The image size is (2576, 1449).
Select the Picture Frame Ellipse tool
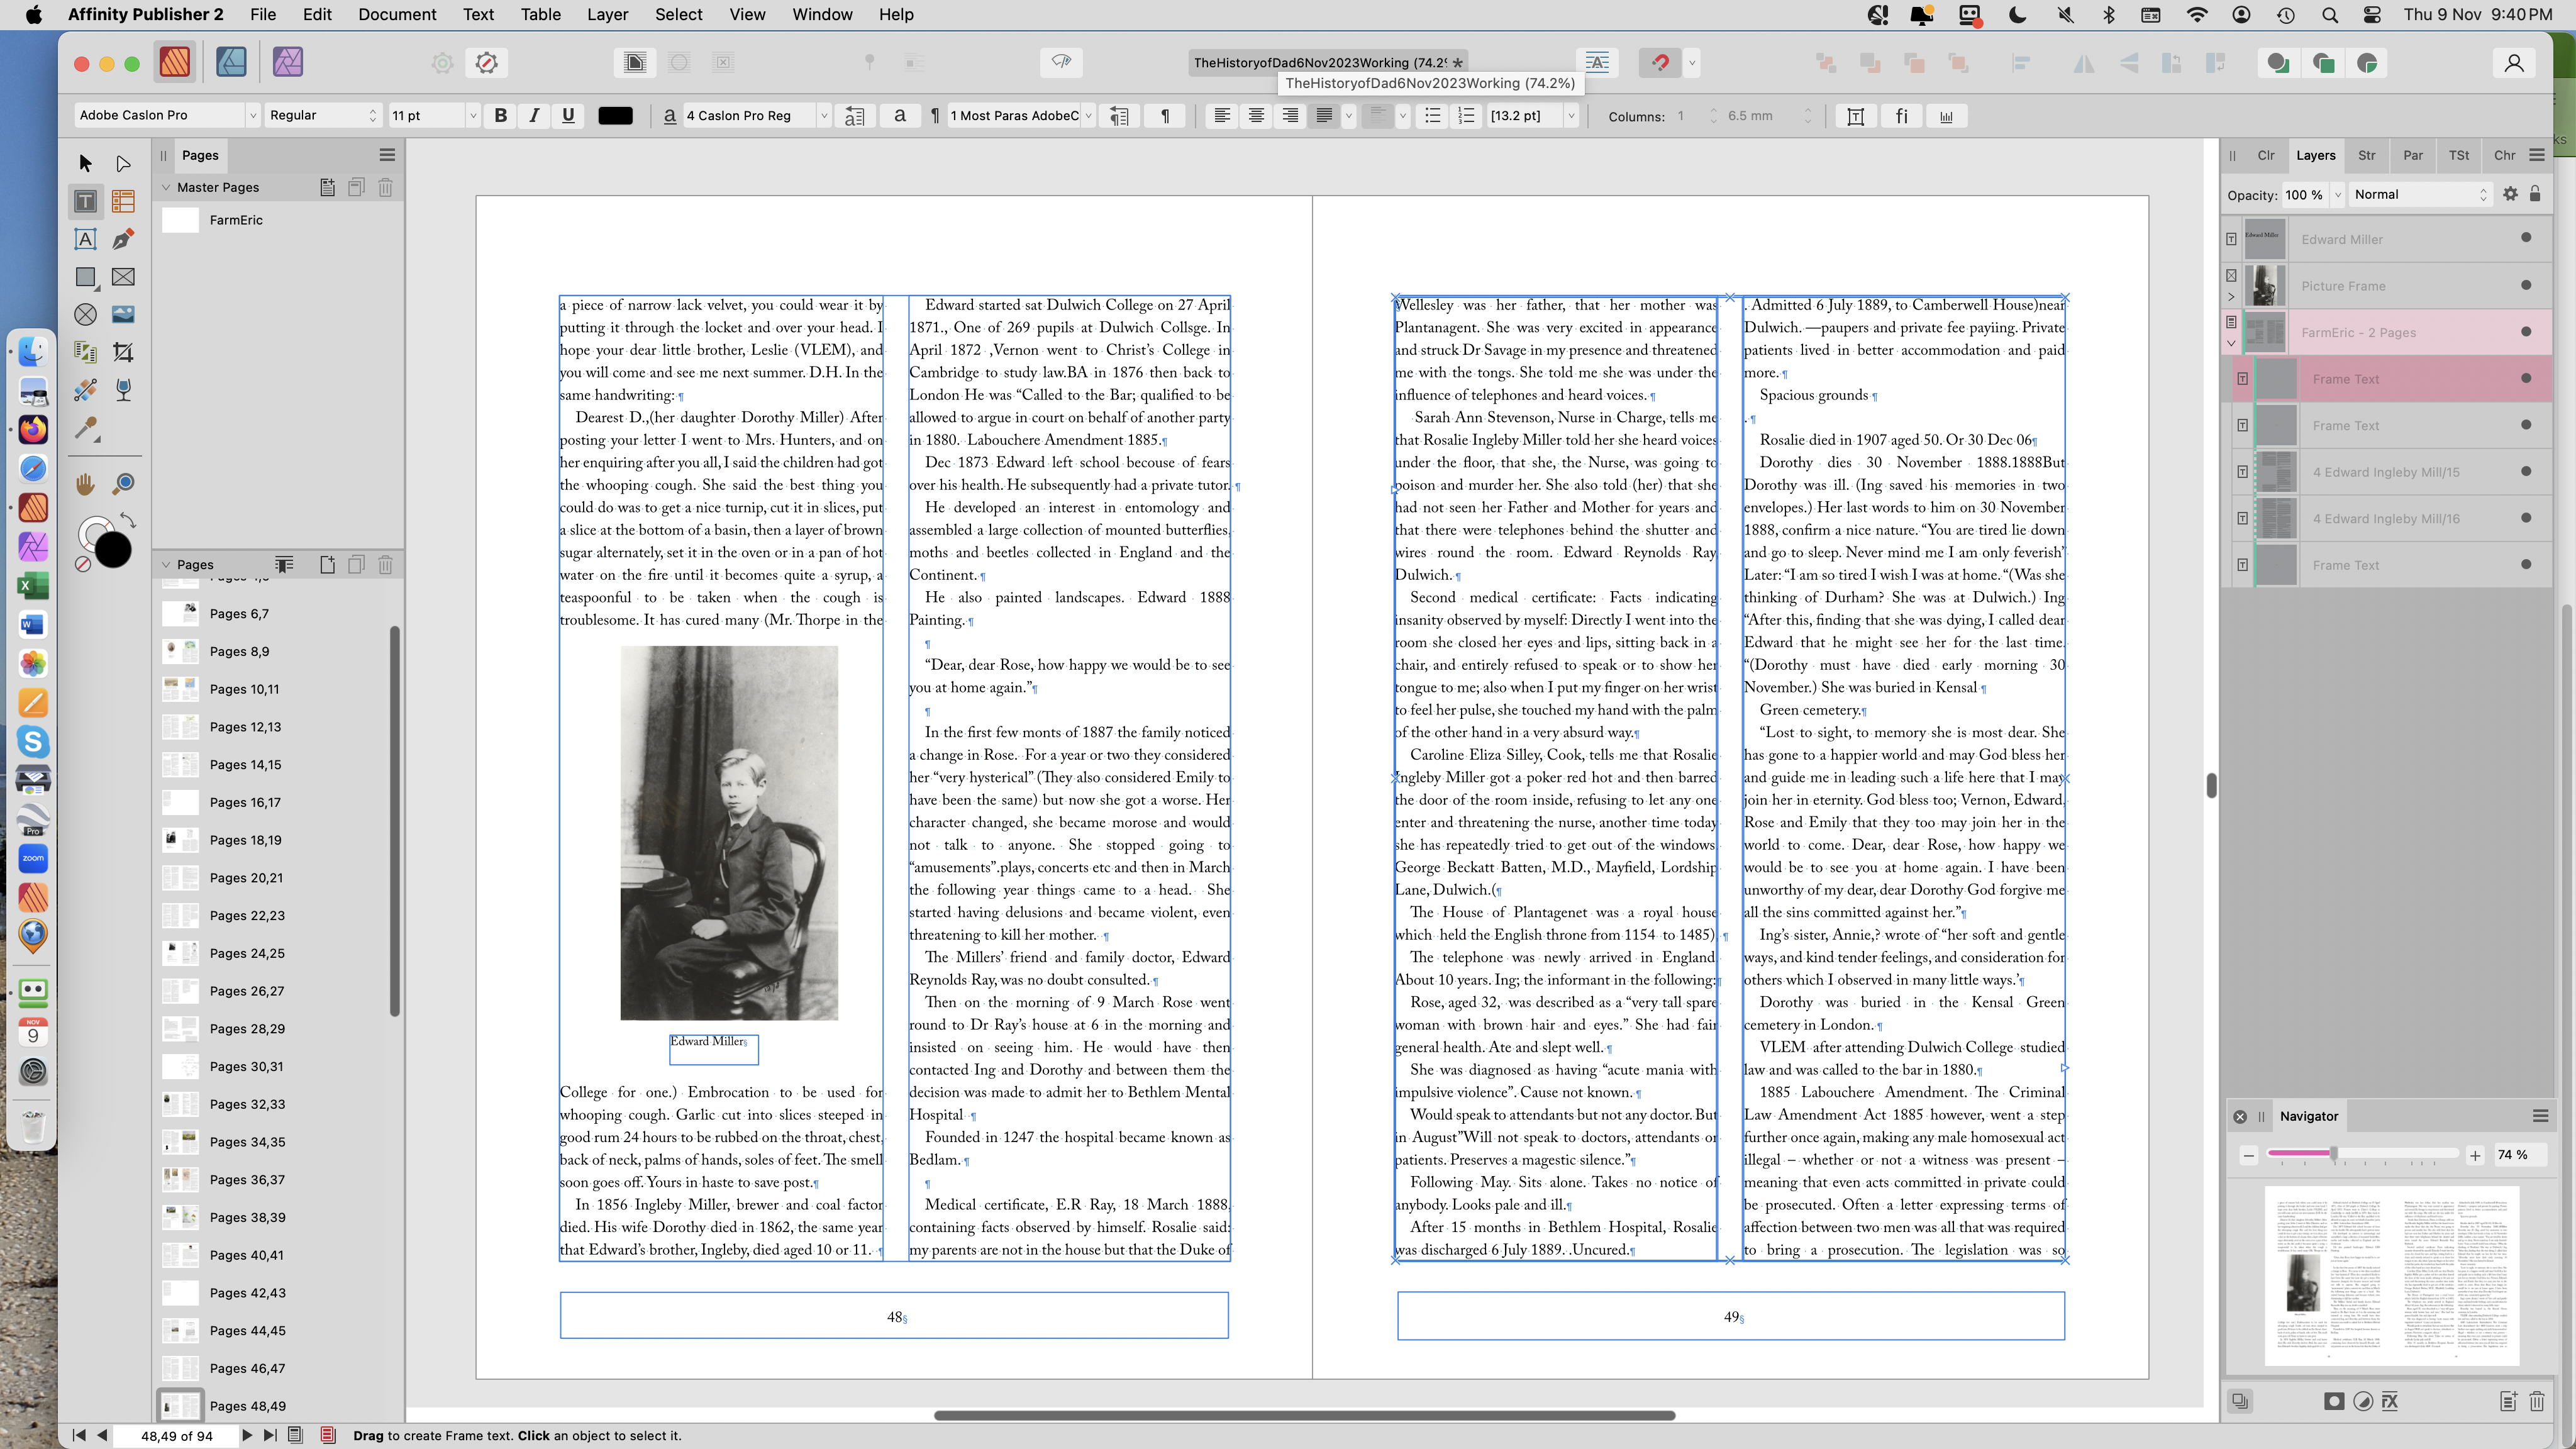[85, 315]
